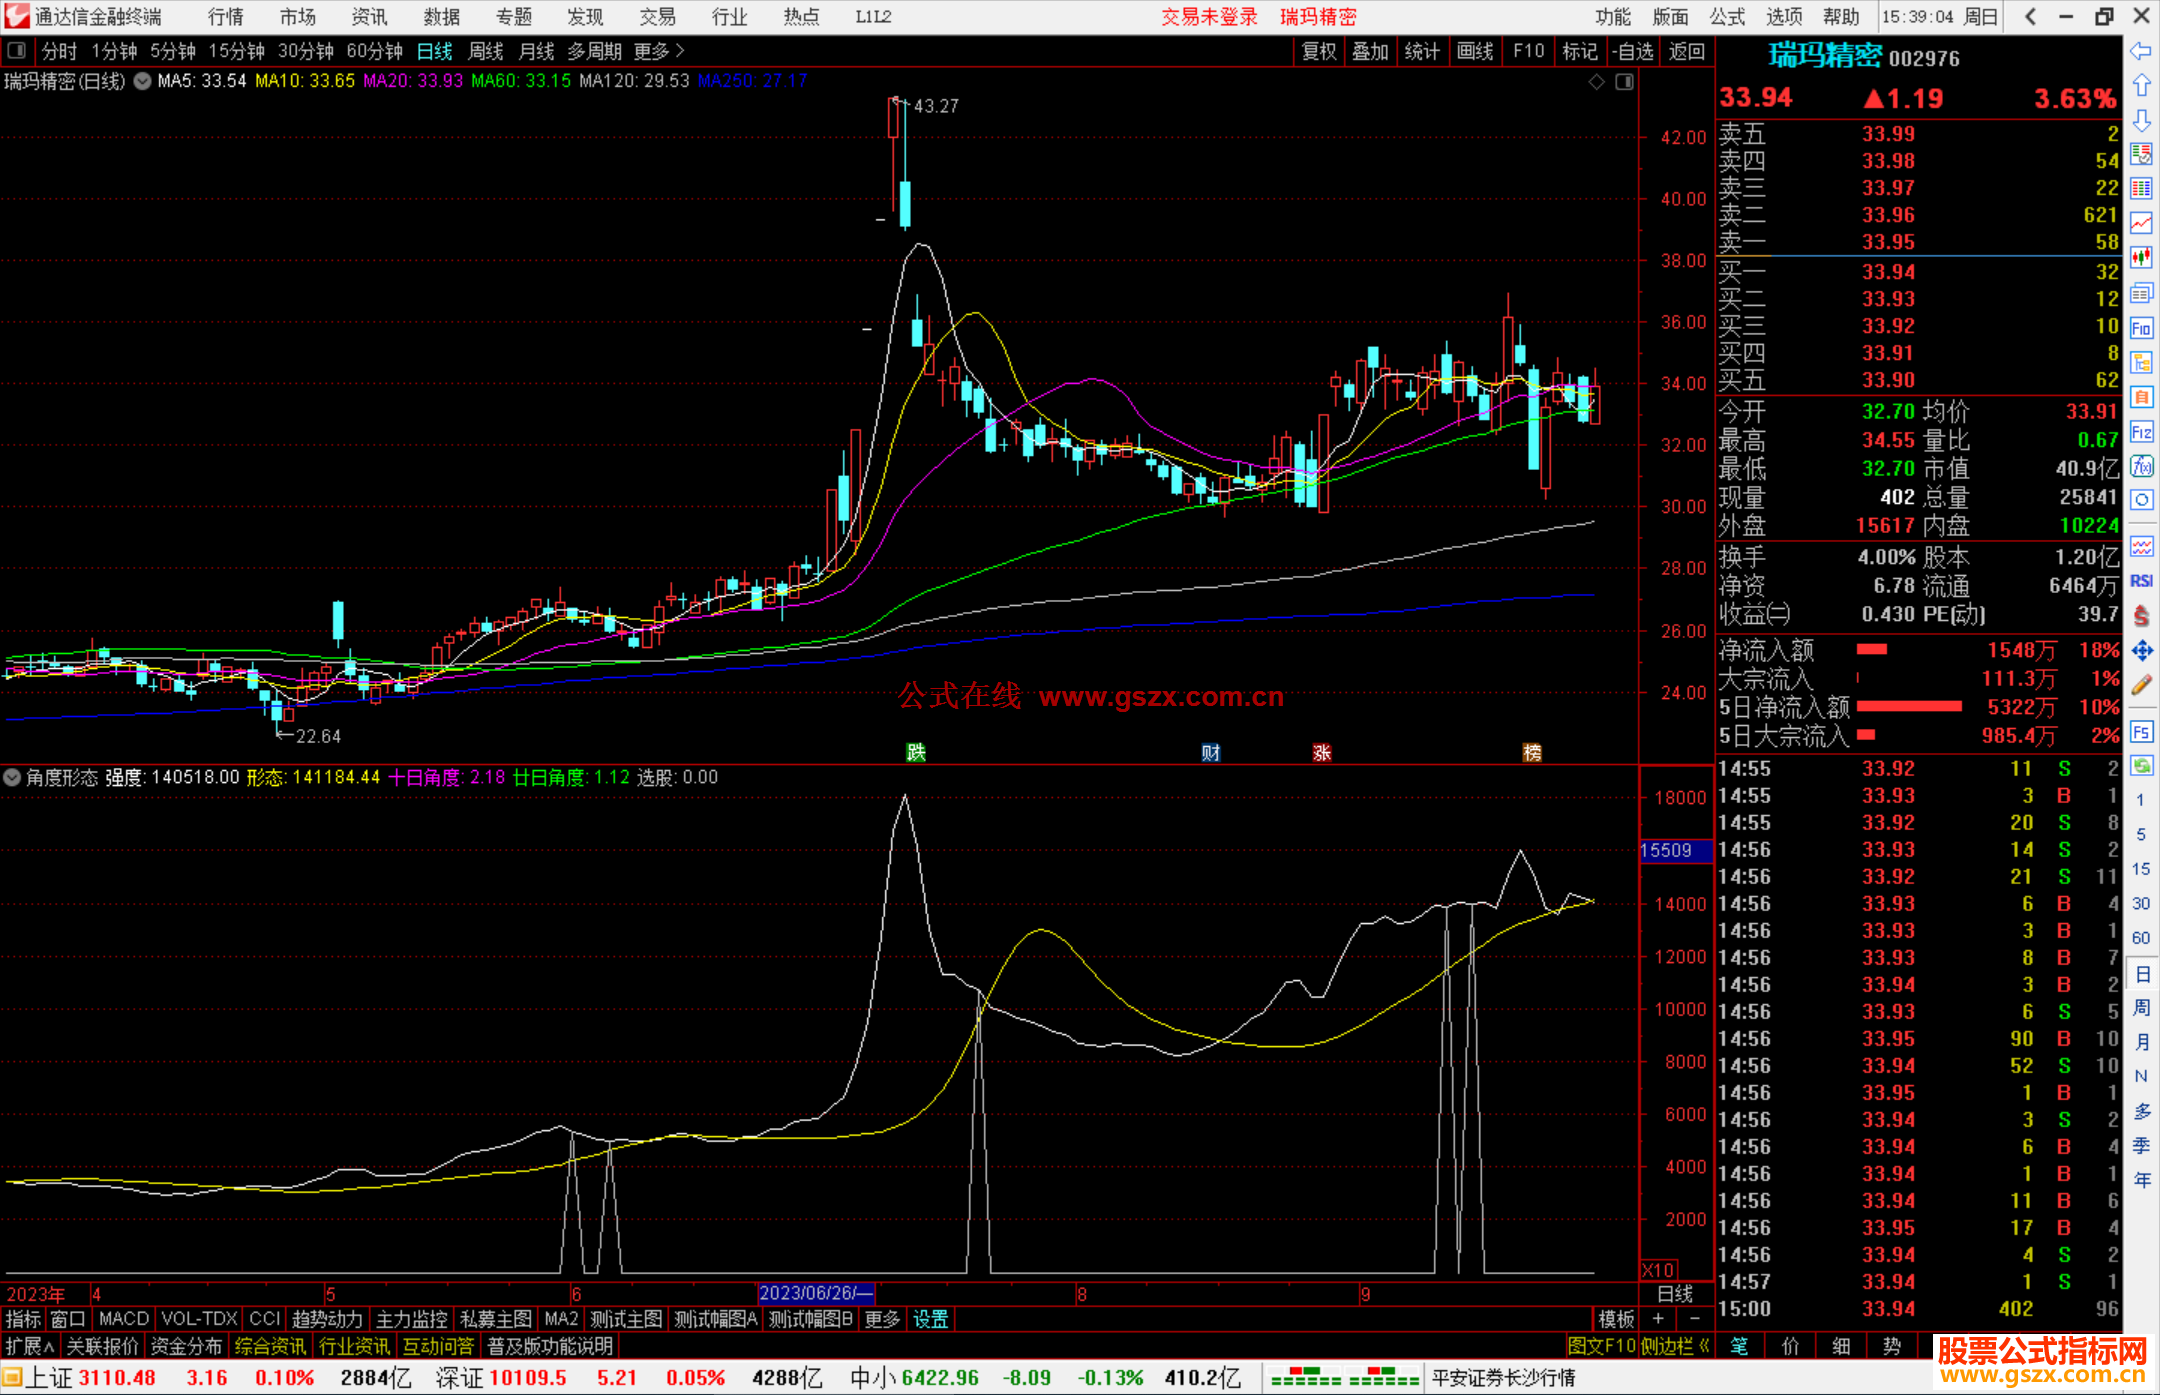2160x1395 pixels.
Task: Click the 交易未登录 login link
Action: (1209, 16)
